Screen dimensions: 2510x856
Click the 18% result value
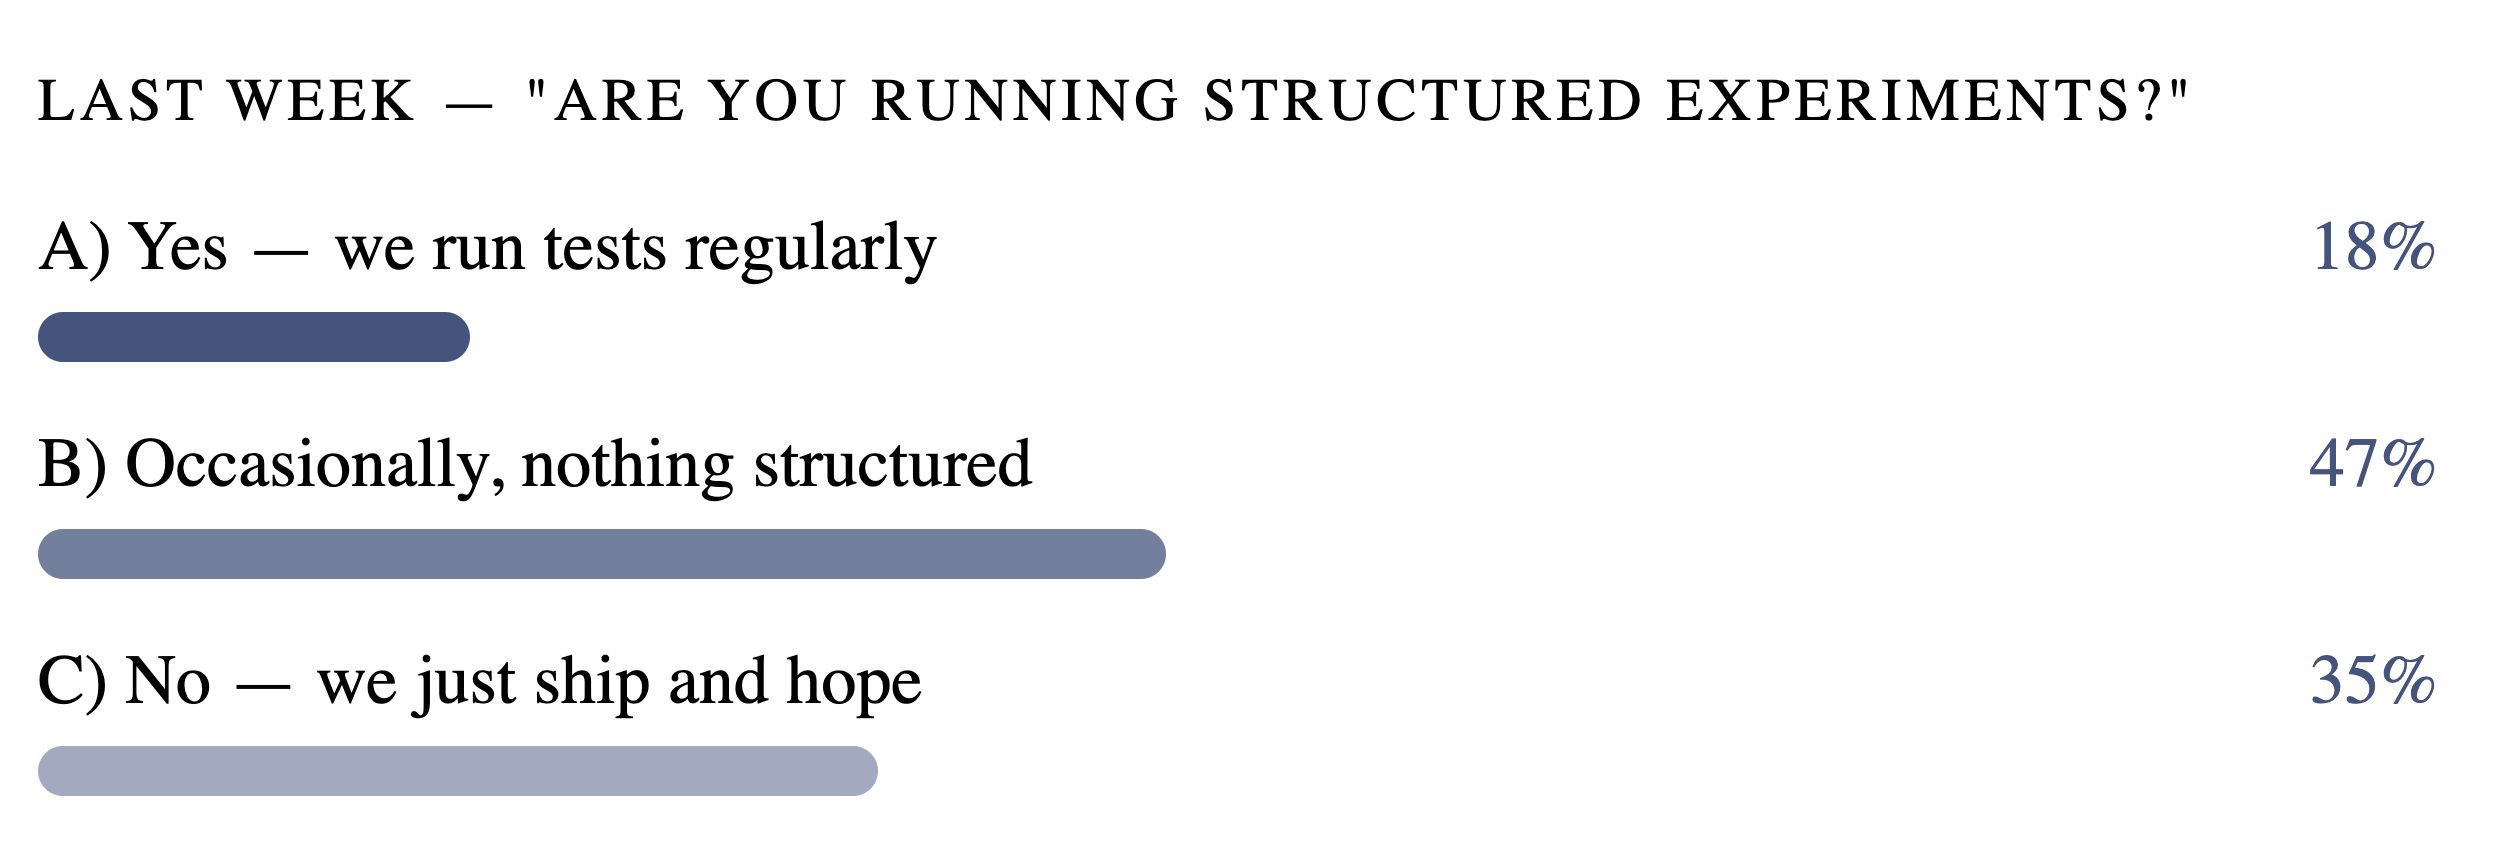[2373, 247]
